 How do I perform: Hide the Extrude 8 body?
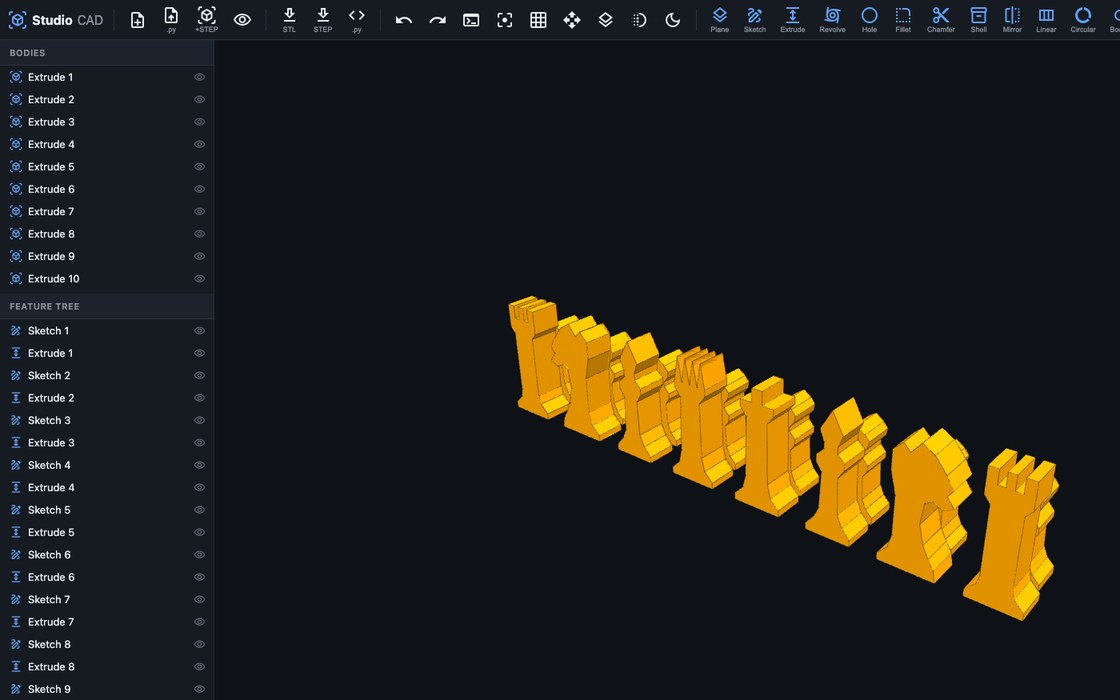[199, 234]
